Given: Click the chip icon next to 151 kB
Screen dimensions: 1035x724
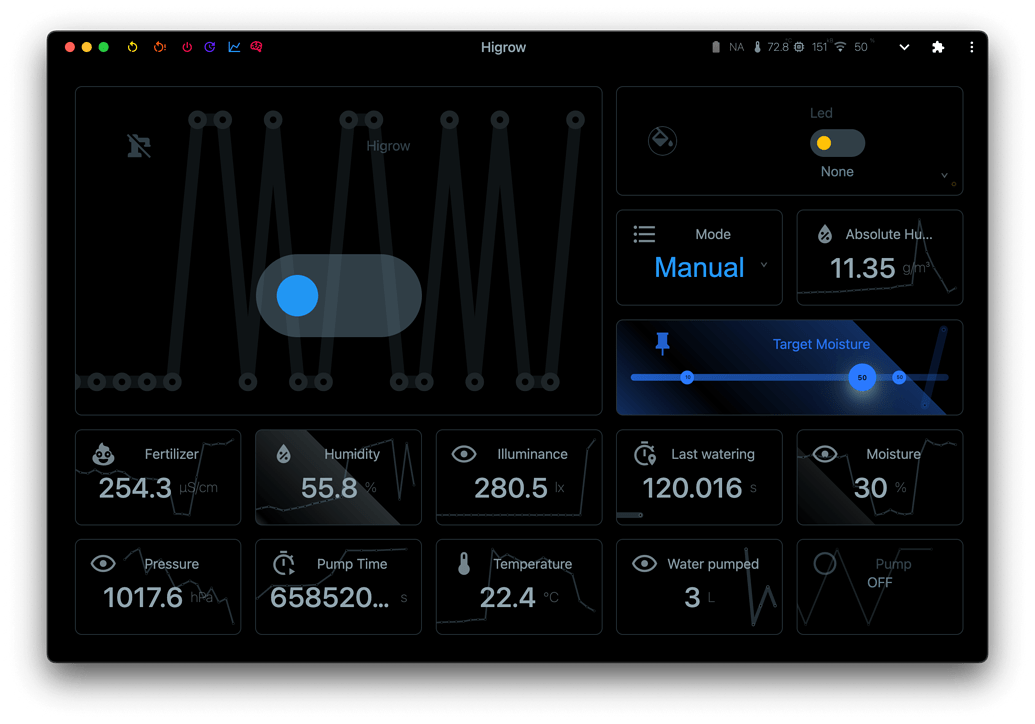Looking at the screenshot, I should (798, 47).
